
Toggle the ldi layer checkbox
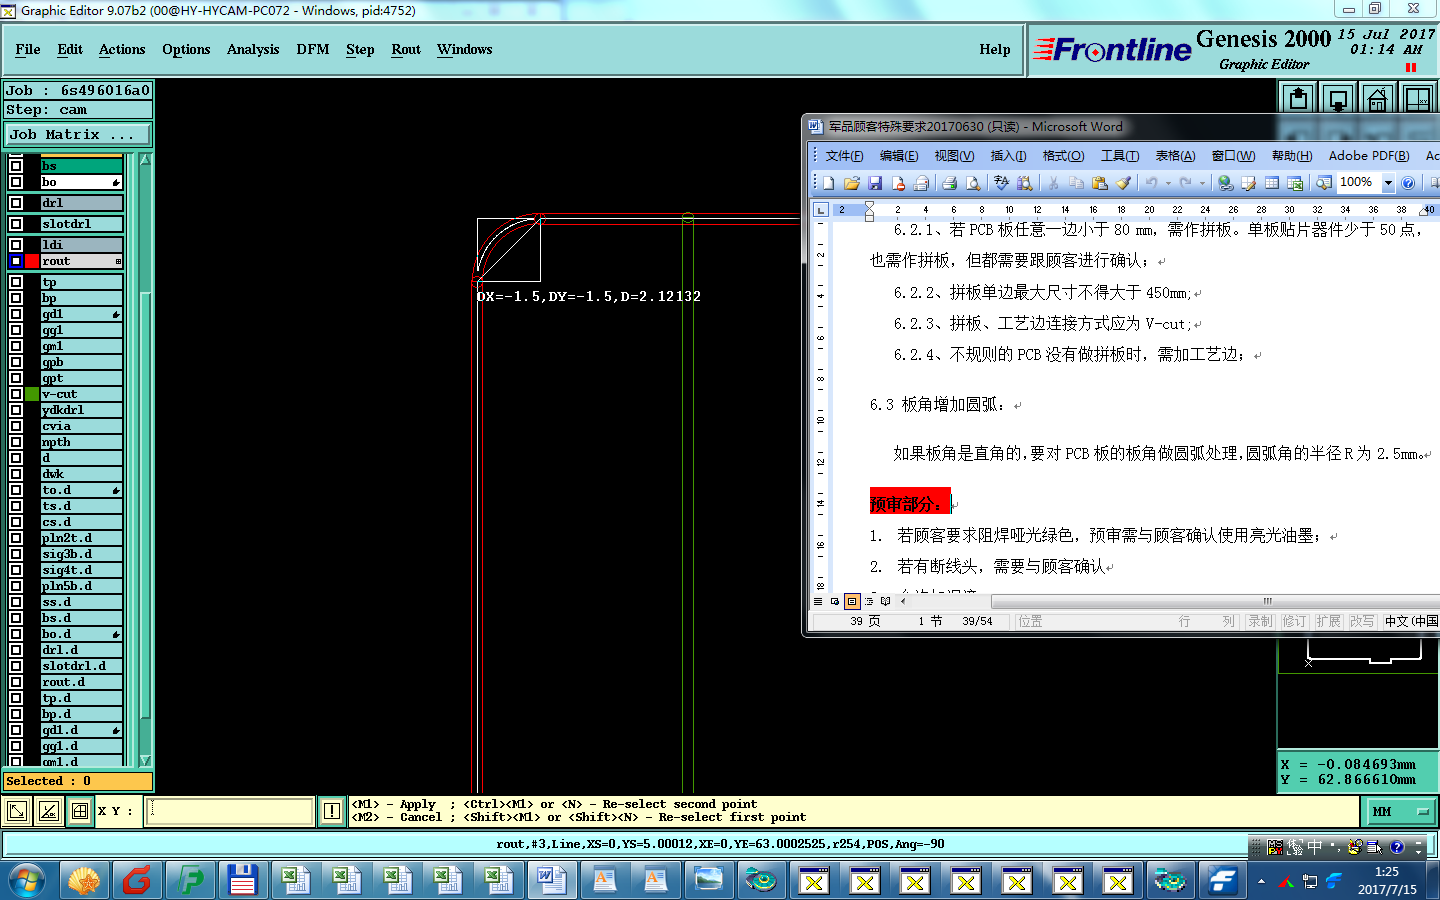coord(16,245)
